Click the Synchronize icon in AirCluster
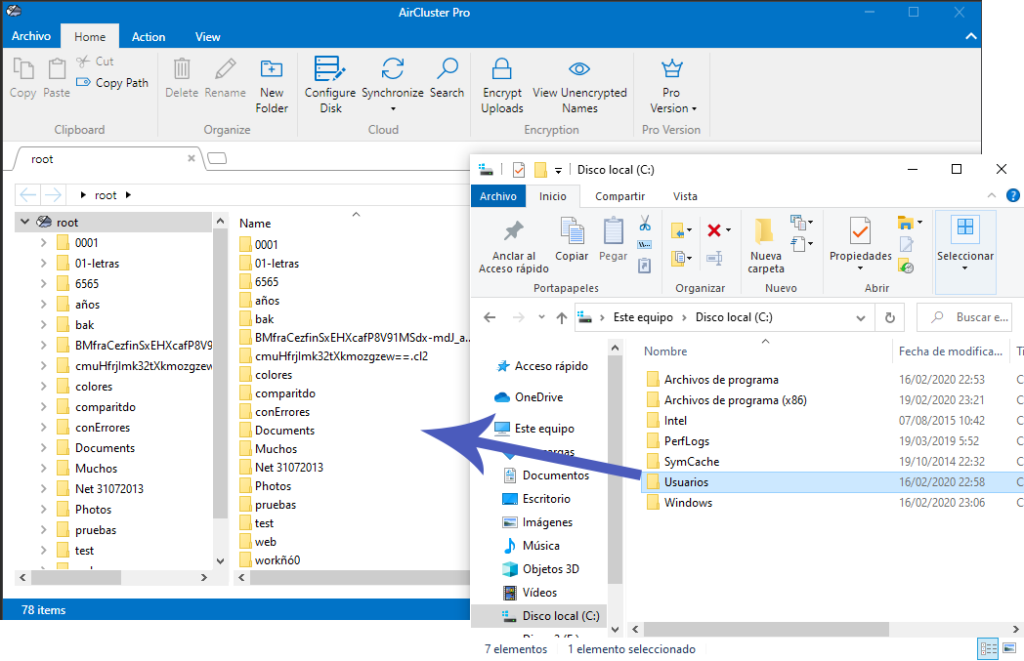Screen dimensions: 1024x661 click(x=392, y=69)
